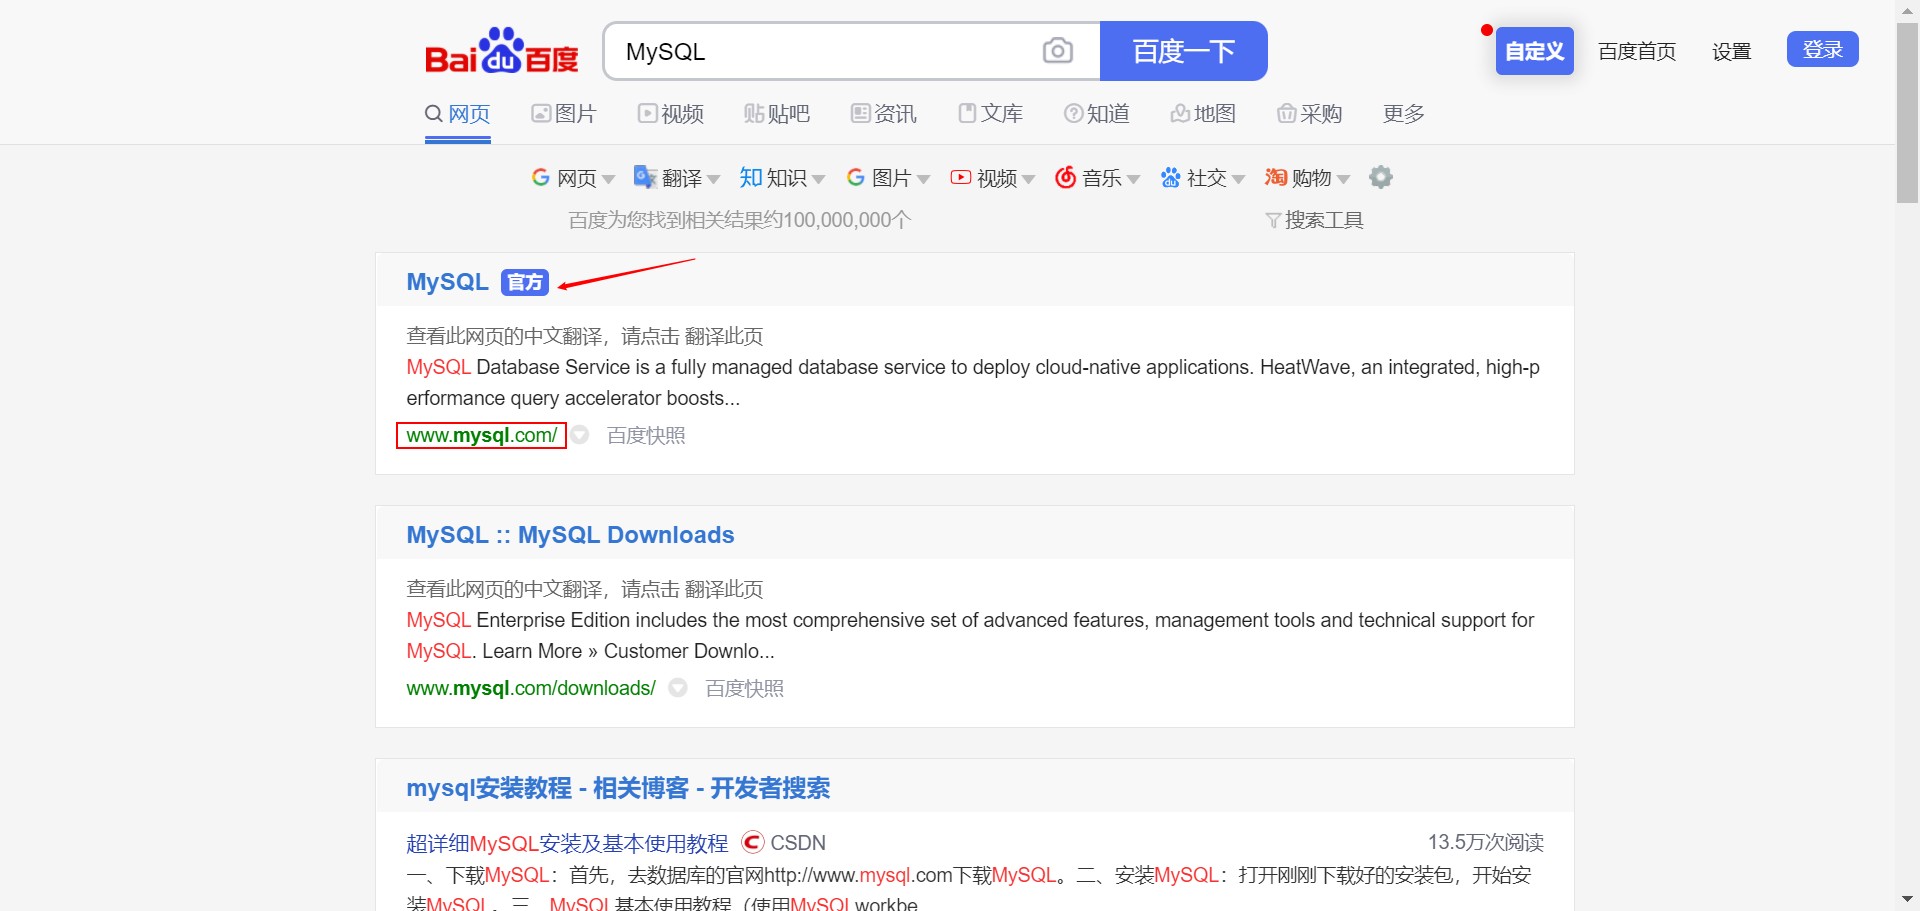The height and width of the screenshot is (911, 1920).
Task: Click the Google 网页 icon
Action: click(x=541, y=177)
